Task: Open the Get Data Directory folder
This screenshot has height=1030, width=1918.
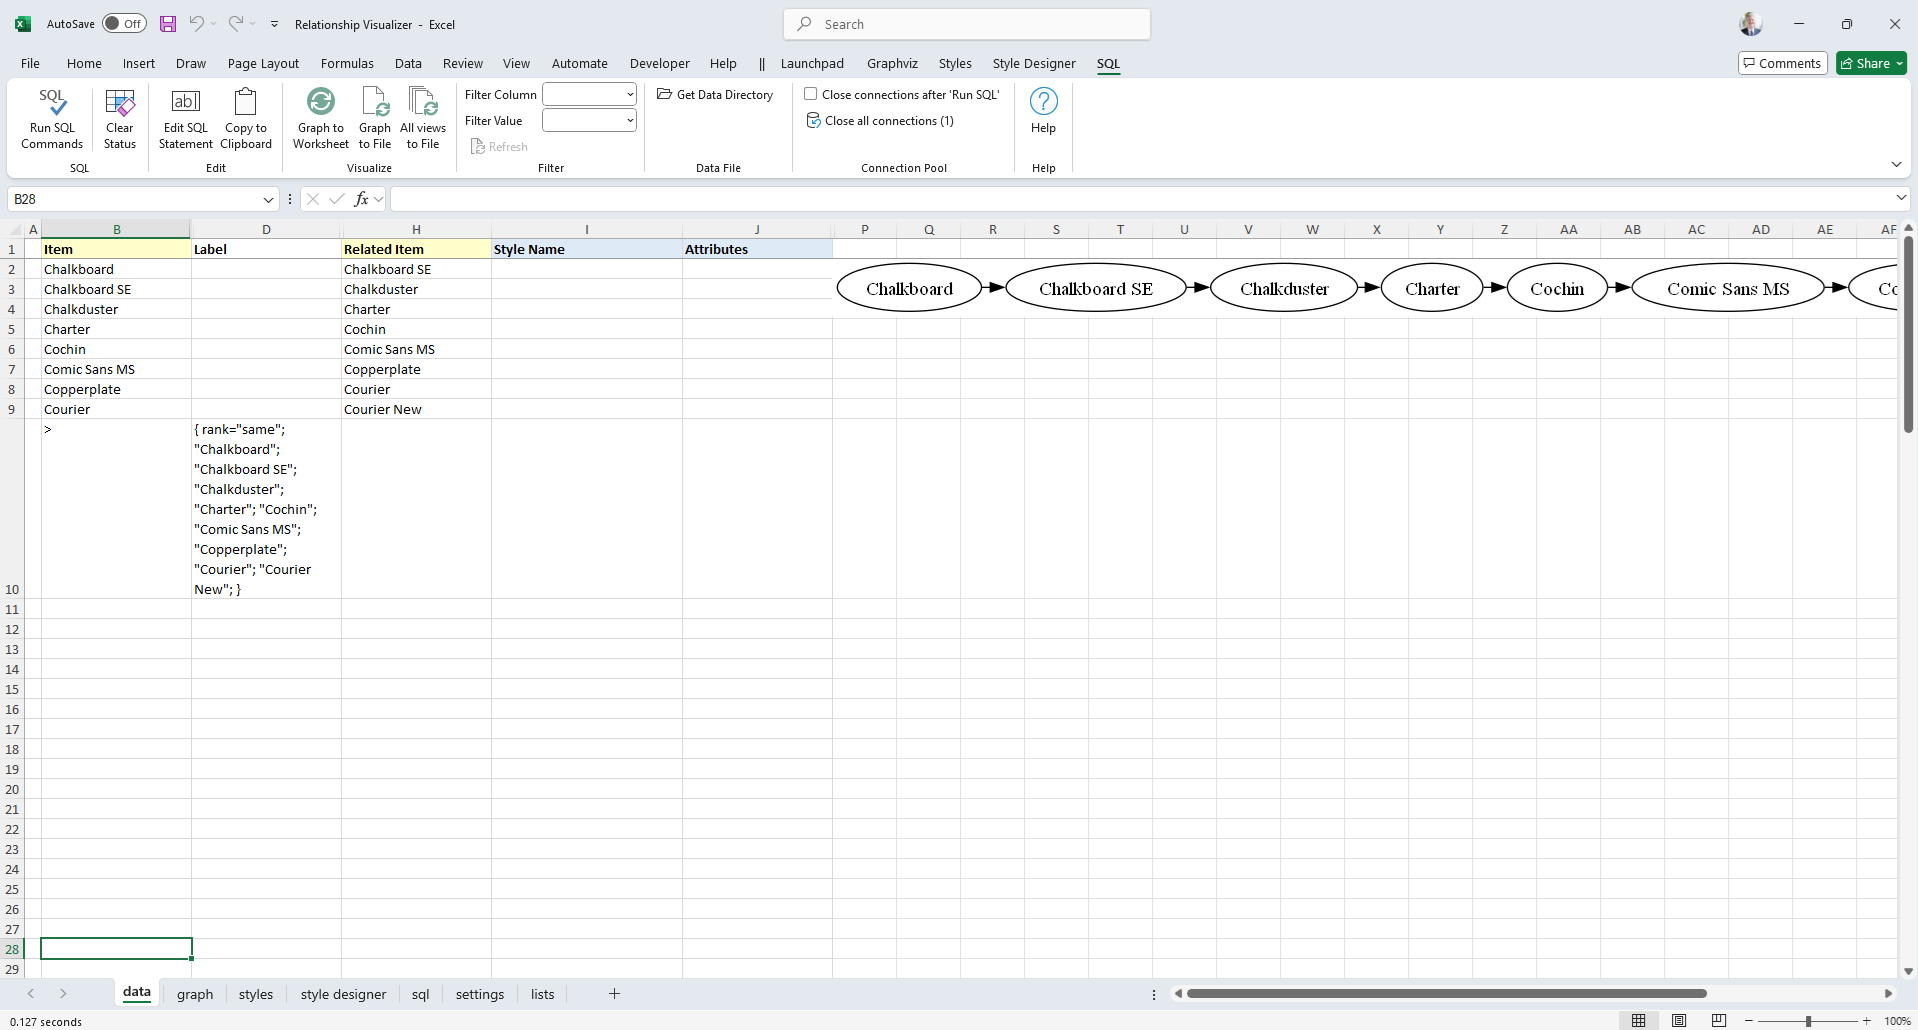Action: 715,95
